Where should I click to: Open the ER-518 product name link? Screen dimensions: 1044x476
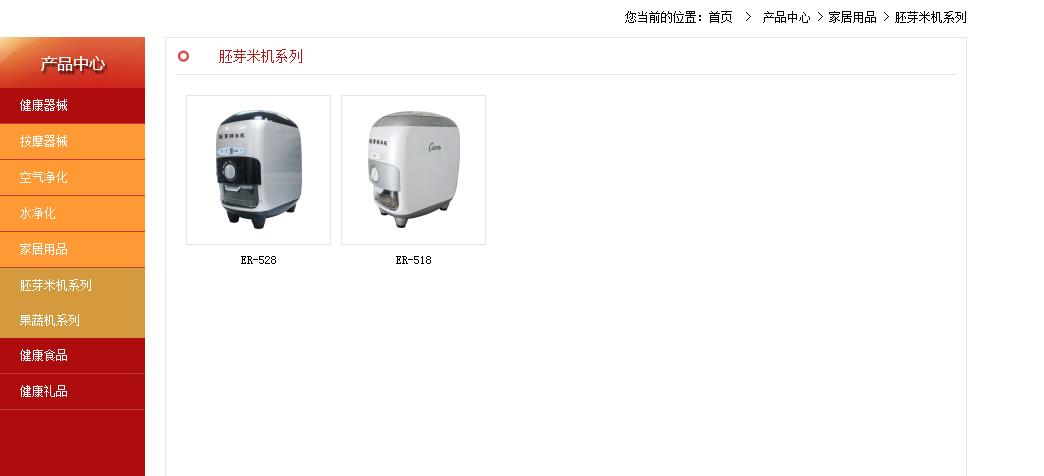tap(413, 260)
